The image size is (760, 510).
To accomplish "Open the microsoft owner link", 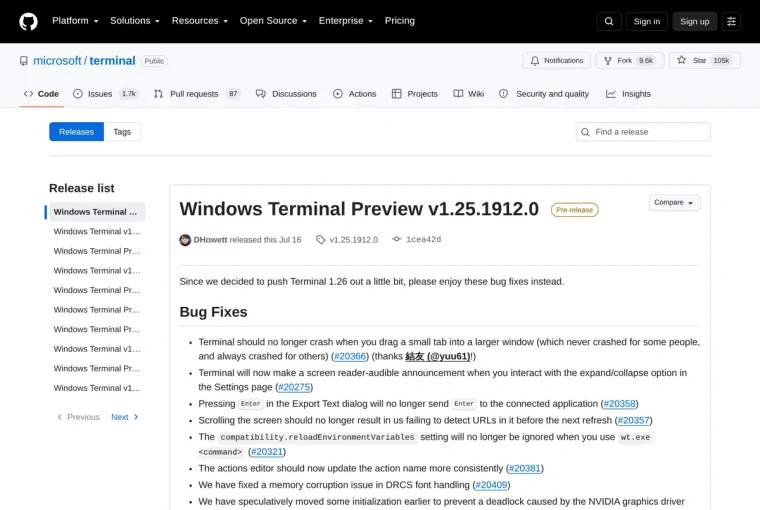I will pyautogui.click(x=57, y=61).
